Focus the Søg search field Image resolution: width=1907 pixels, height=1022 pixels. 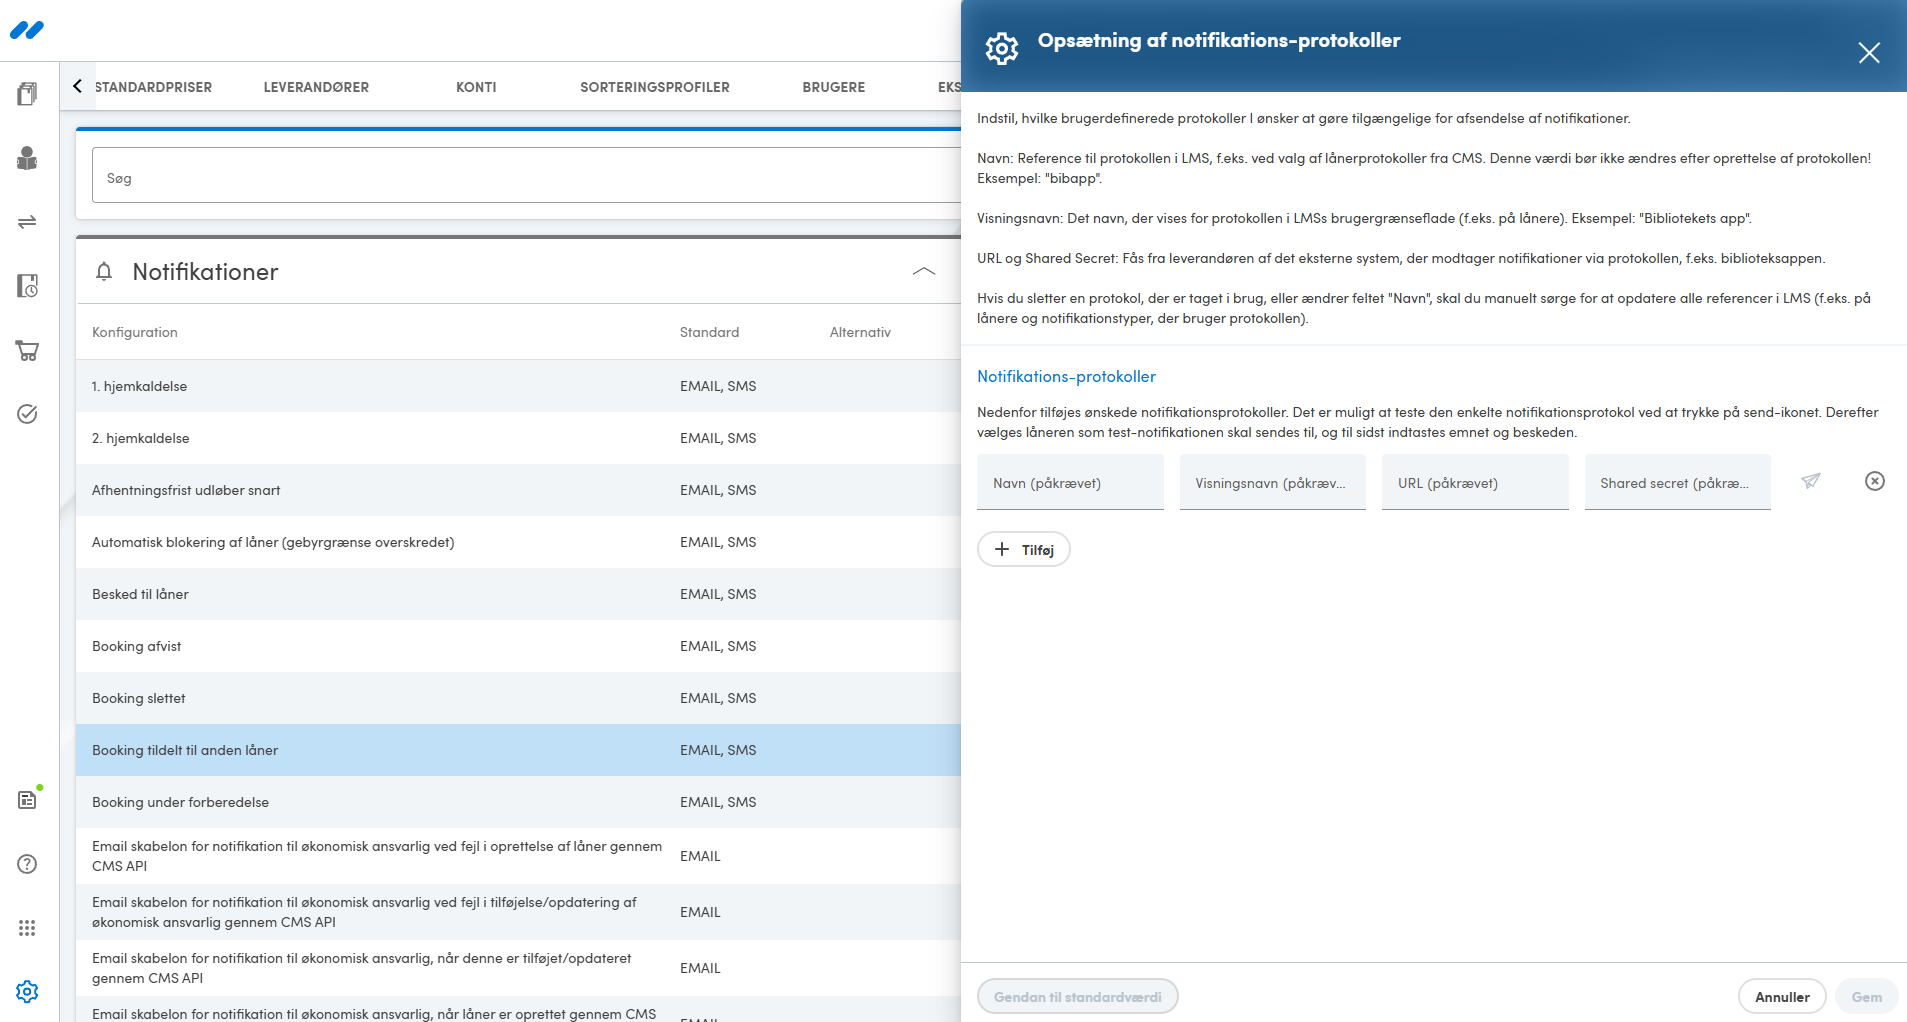tap(526, 176)
